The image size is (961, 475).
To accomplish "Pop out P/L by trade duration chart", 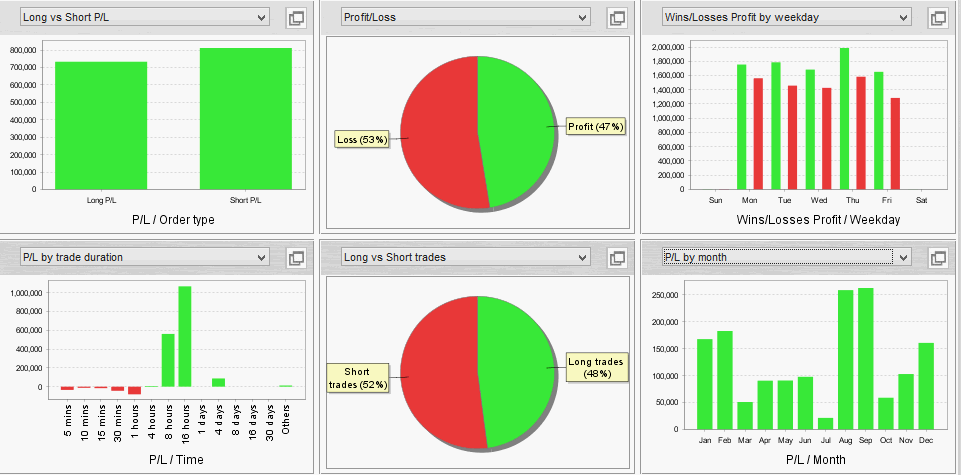I will click(x=297, y=258).
